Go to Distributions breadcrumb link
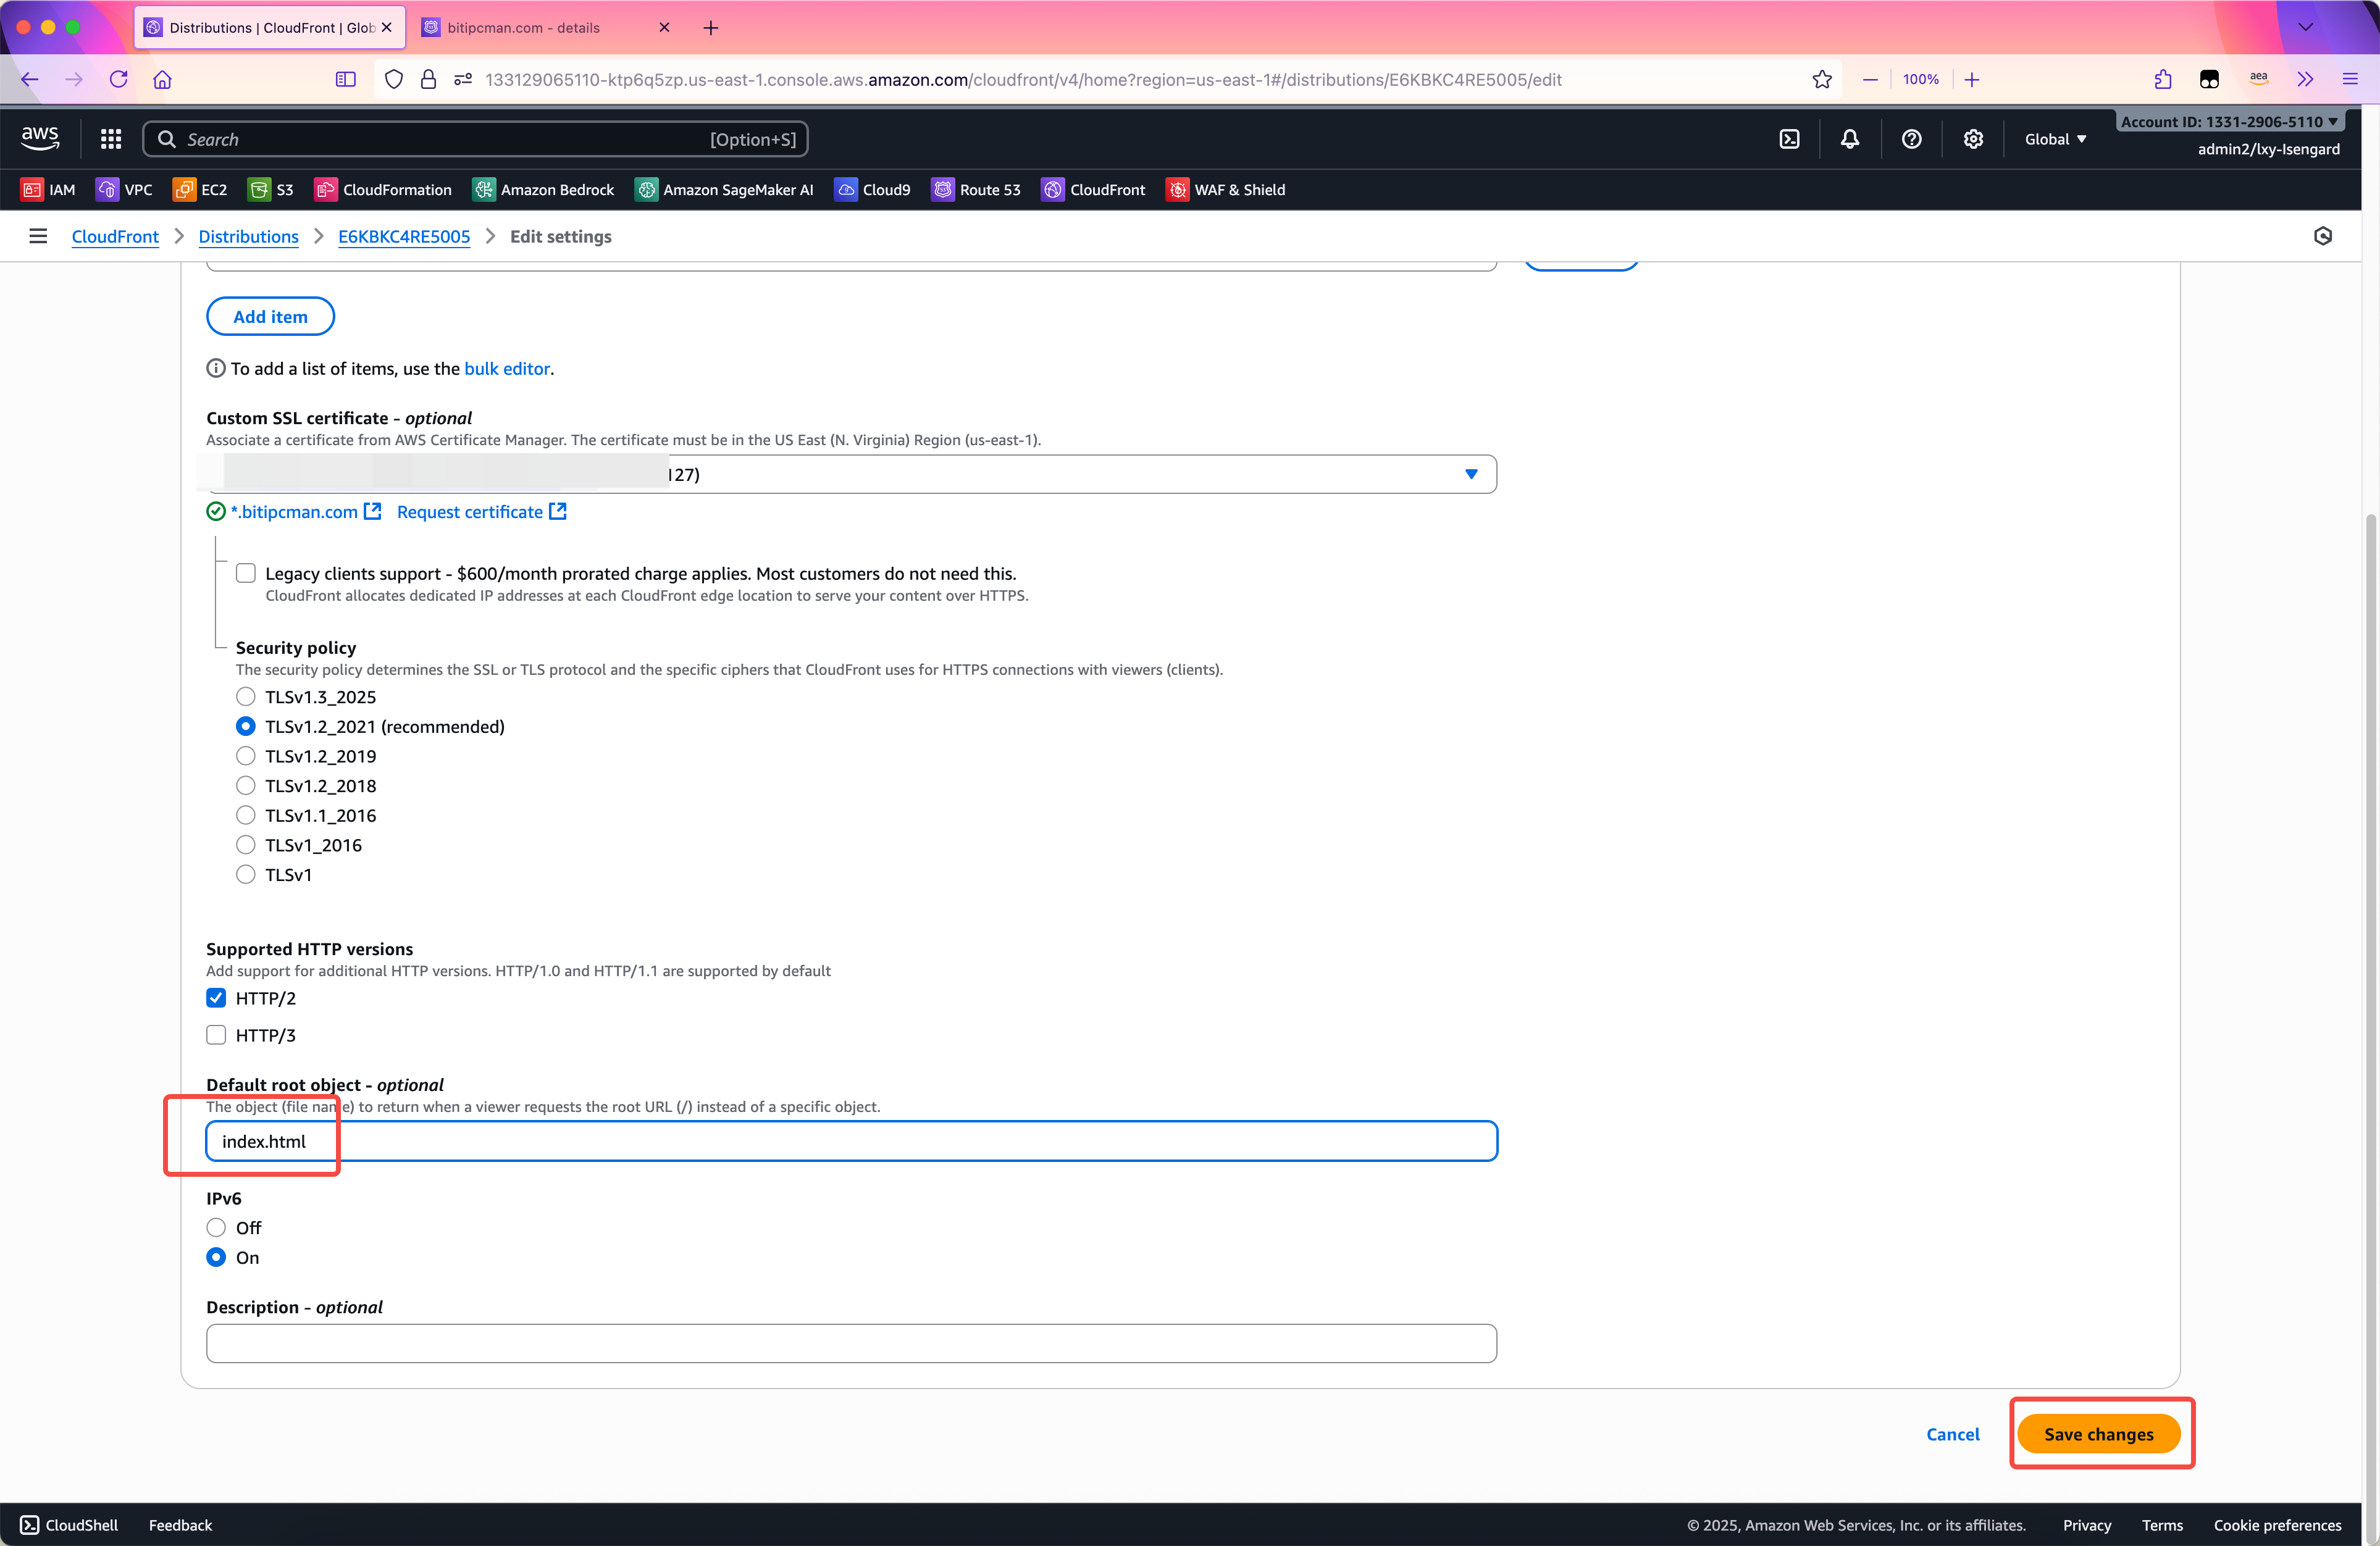 click(248, 236)
